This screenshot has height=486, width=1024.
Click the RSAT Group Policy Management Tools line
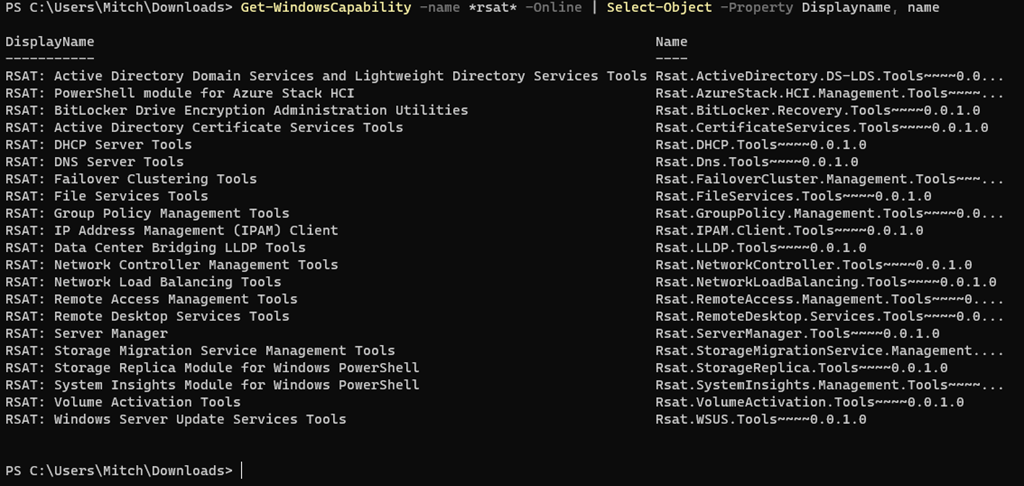click(x=147, y=213)
